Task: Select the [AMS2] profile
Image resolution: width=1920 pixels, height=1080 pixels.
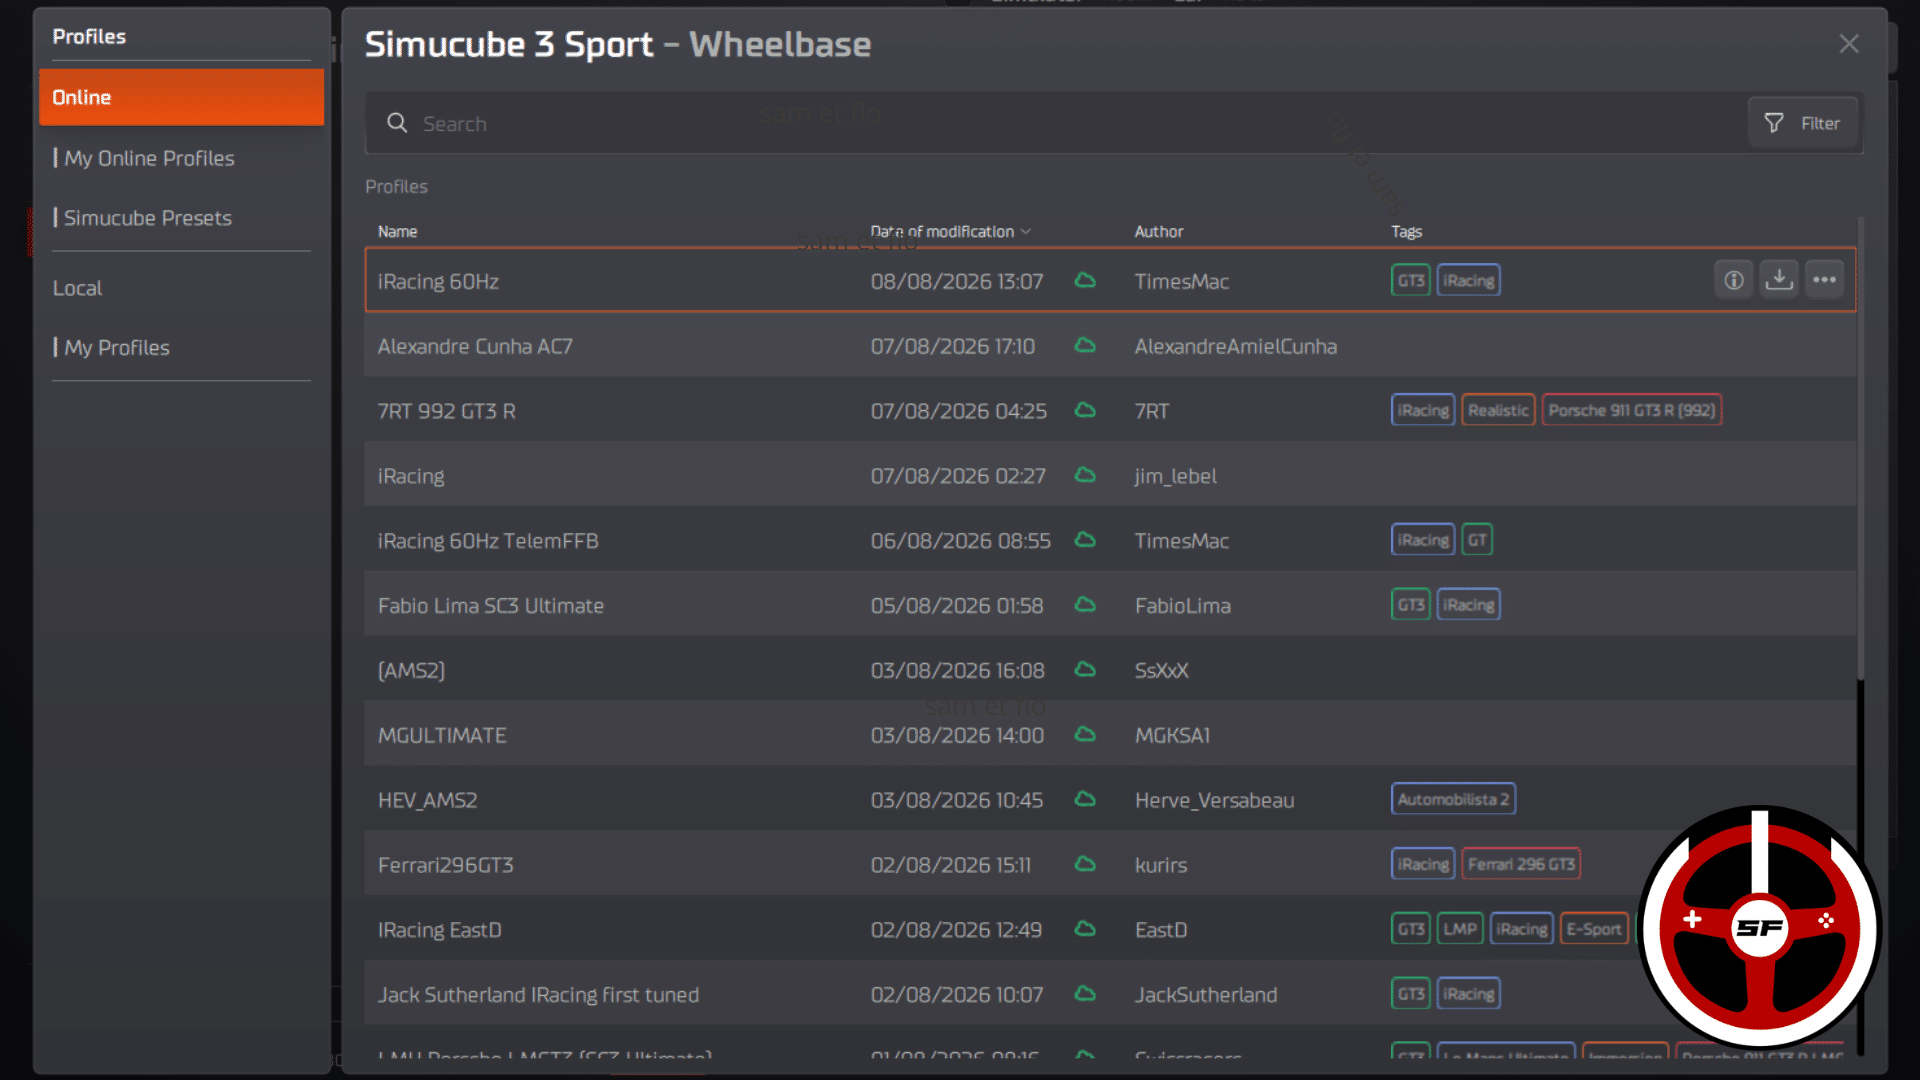Action: pyautogui.click(x=411, y=670)
